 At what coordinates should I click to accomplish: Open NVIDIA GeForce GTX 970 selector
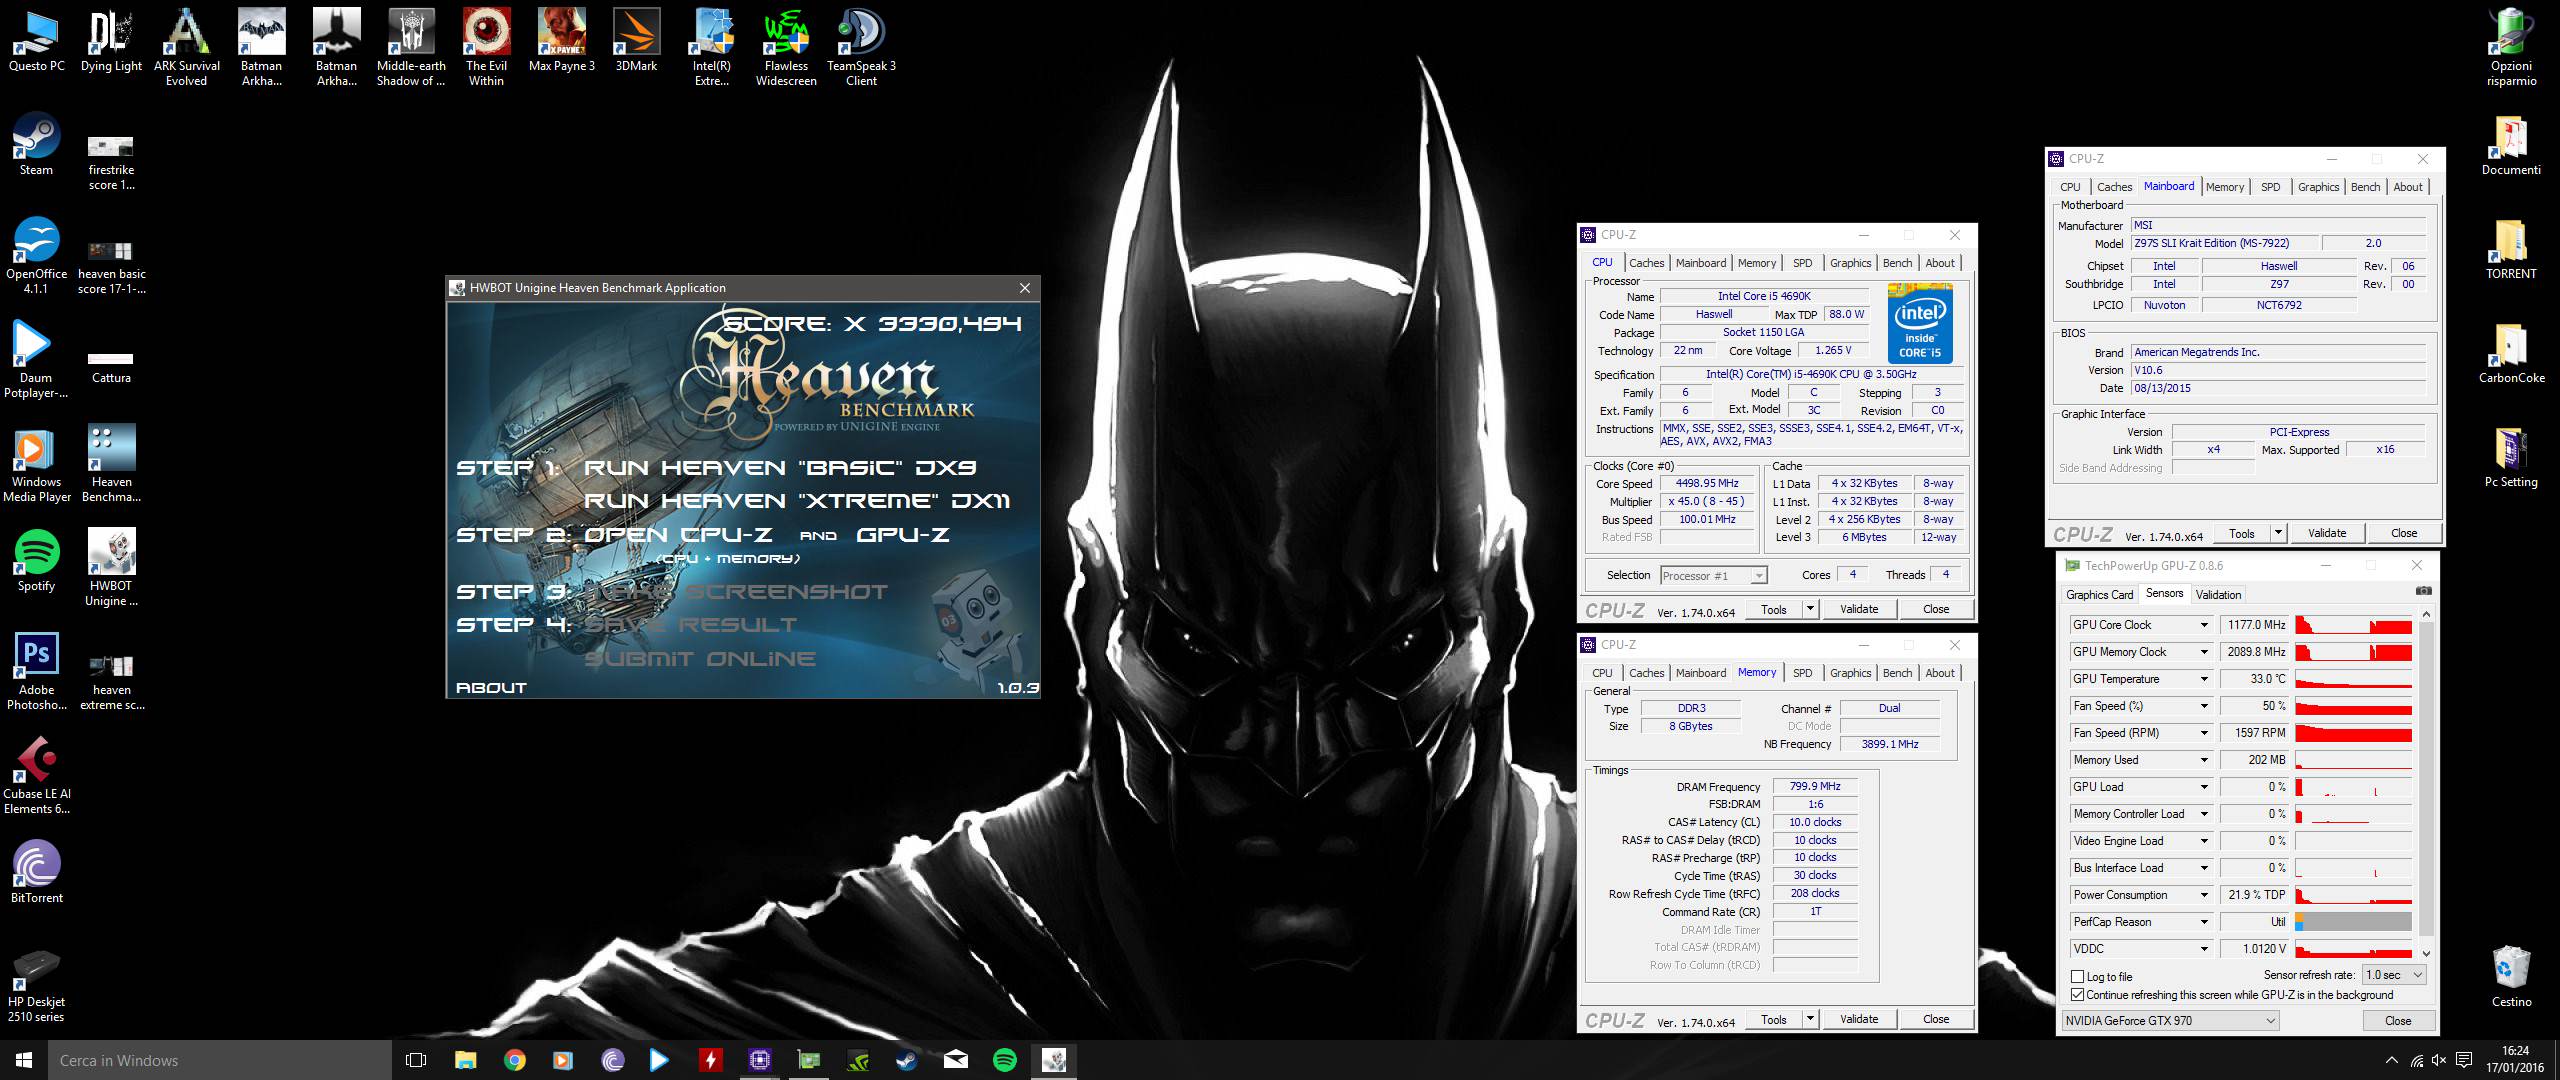click(x=2171, y=1021)
